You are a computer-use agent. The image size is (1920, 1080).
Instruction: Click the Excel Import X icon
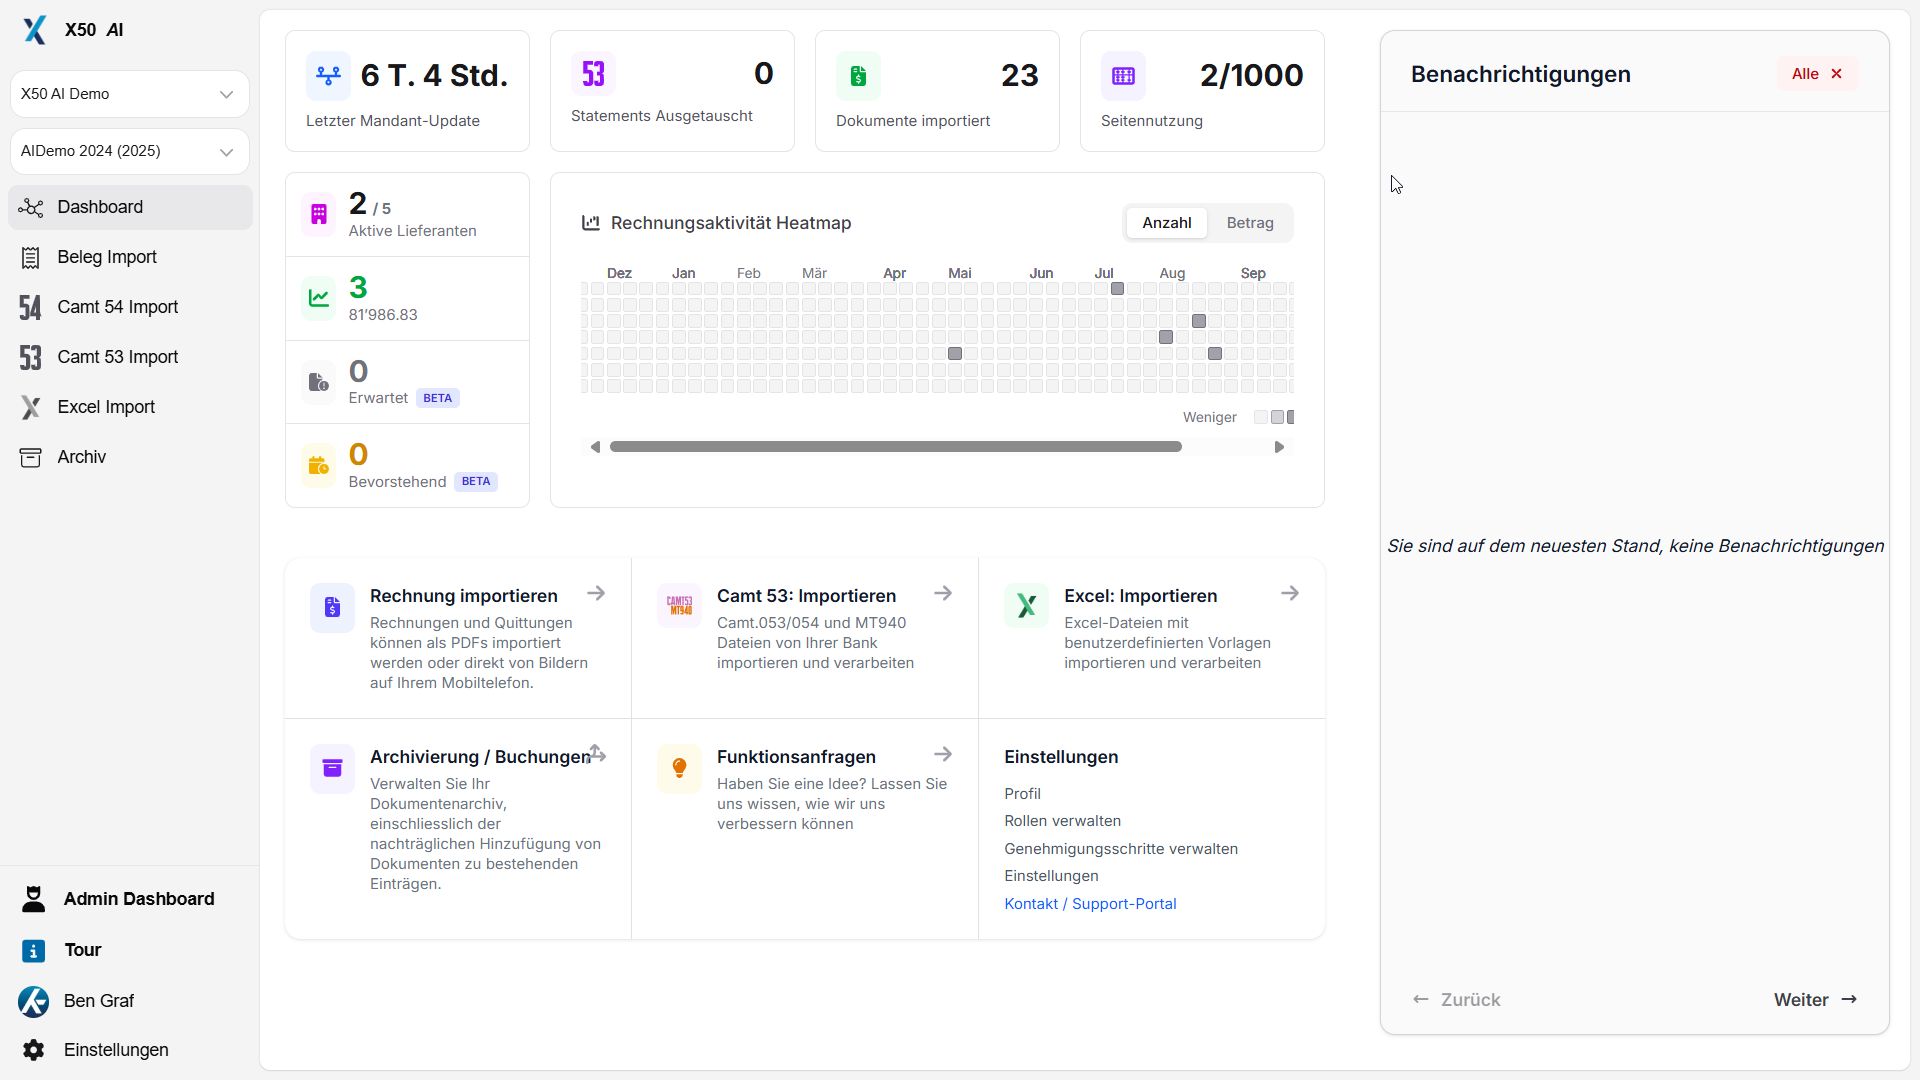(31, 407)
